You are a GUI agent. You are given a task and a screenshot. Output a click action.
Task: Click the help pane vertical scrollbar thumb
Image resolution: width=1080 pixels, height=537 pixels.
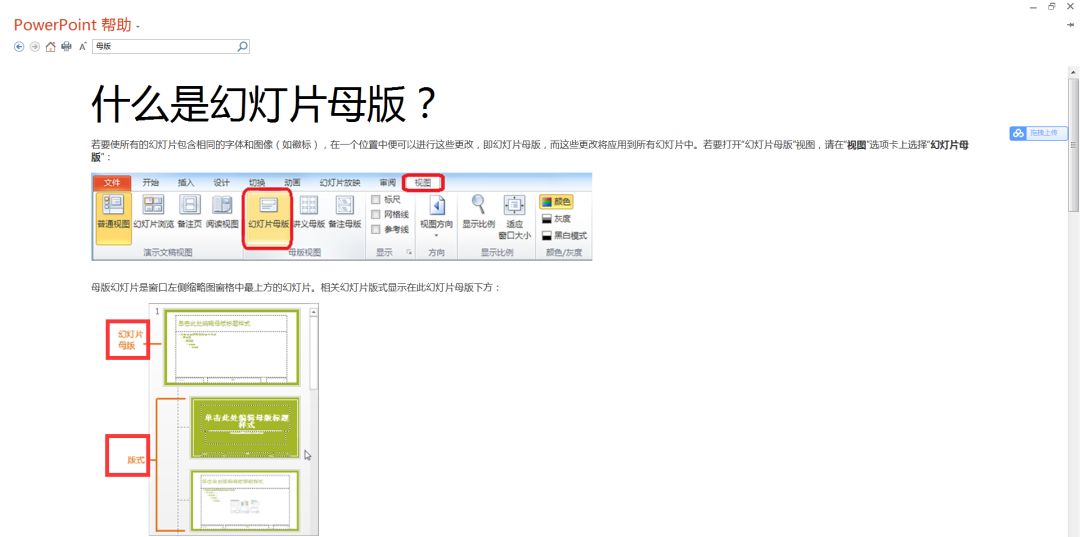[1073, 145]
